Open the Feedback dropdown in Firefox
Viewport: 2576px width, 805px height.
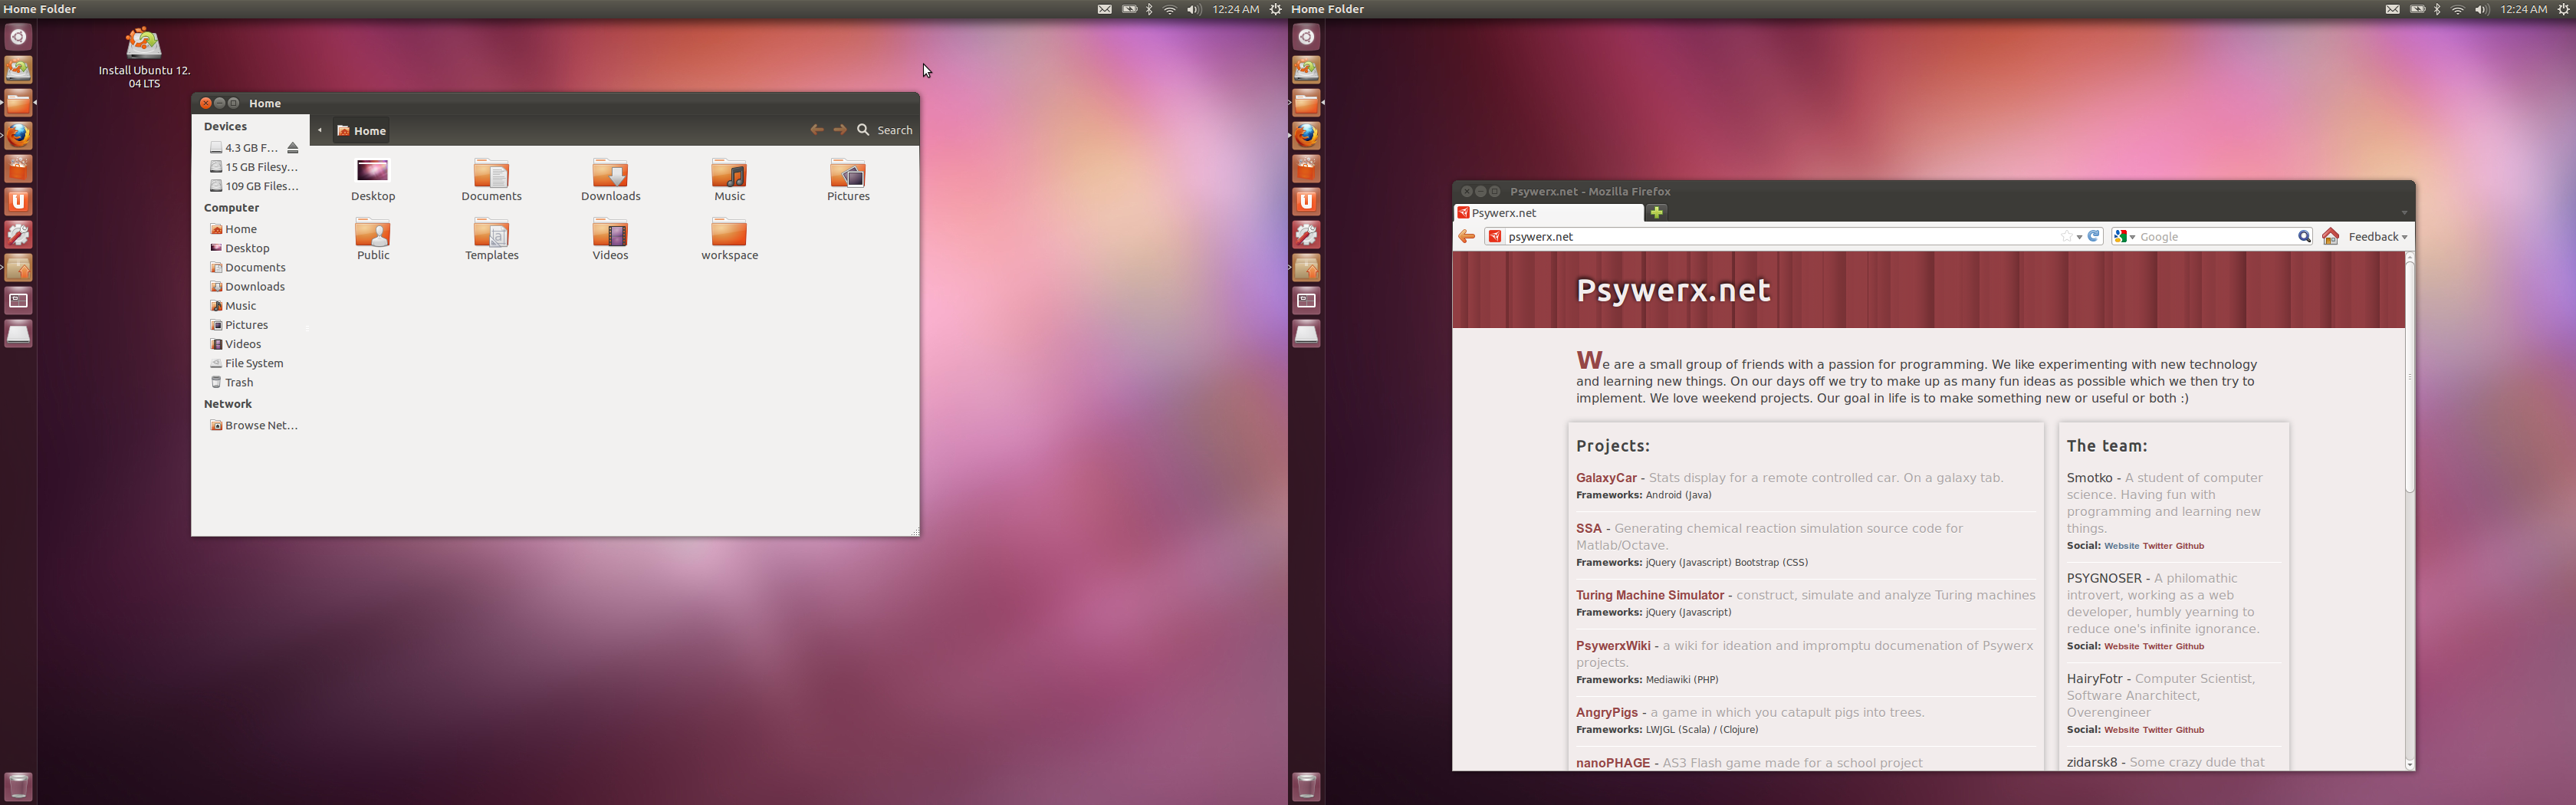(x=2377, y=237)
